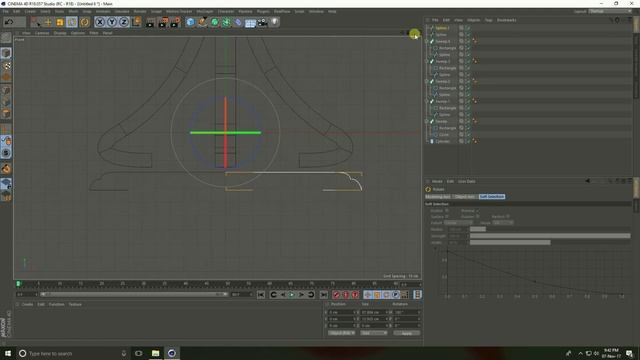The height and width of the screenshot is (360, 640).
Task: Open the Create menu in main menu bar
Action: pos(30,11)
